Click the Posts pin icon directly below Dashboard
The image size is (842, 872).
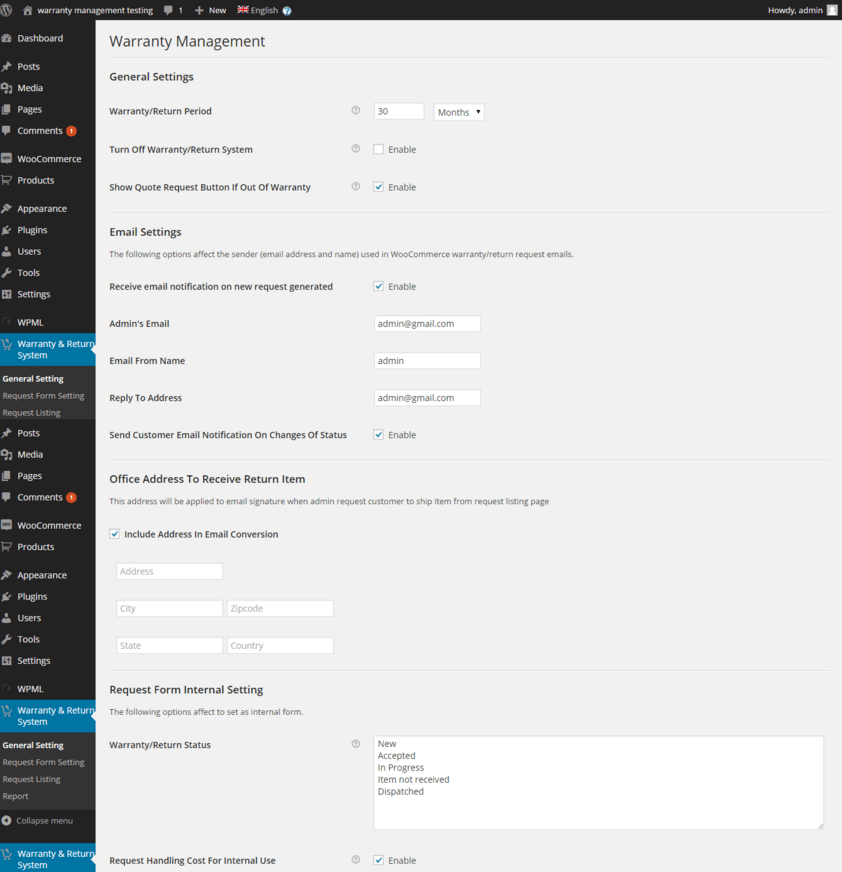pos(7,66)
